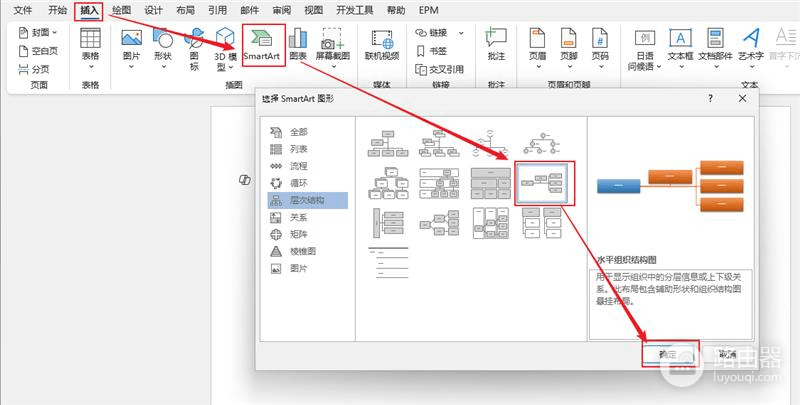Screen dimensions: 800x405
Task: Insert a 分页 page break
Action: (34, 69)
